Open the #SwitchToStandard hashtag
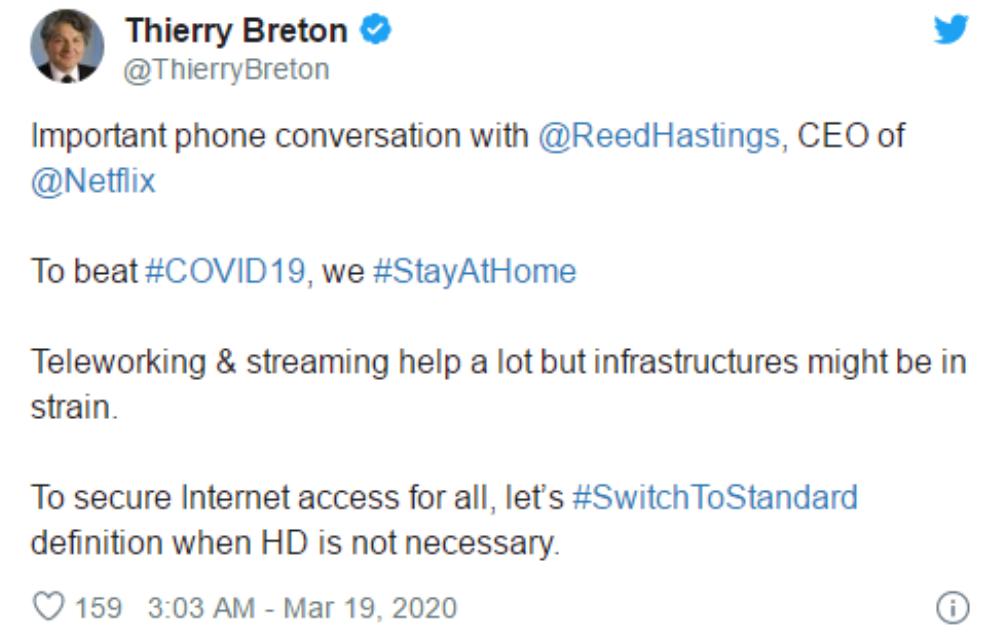 click(x=715, y=497)
